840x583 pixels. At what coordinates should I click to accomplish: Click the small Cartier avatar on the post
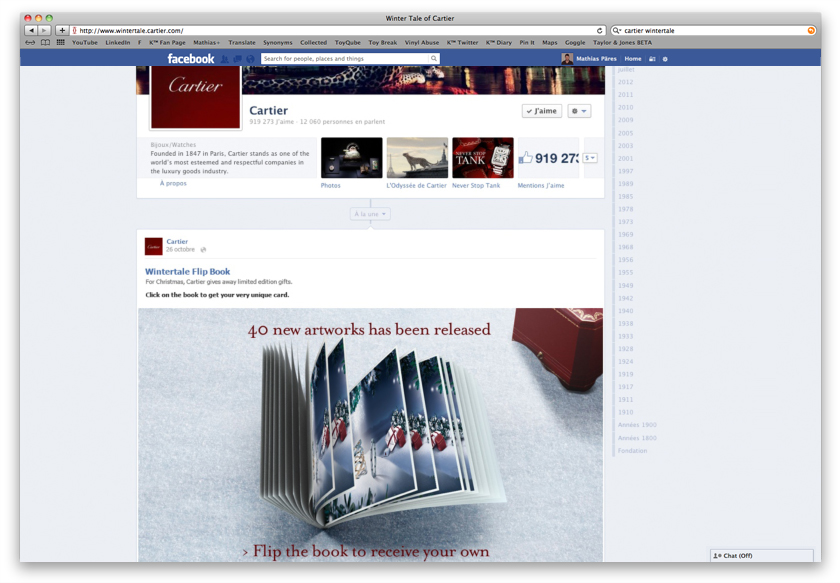click(154, 246)
